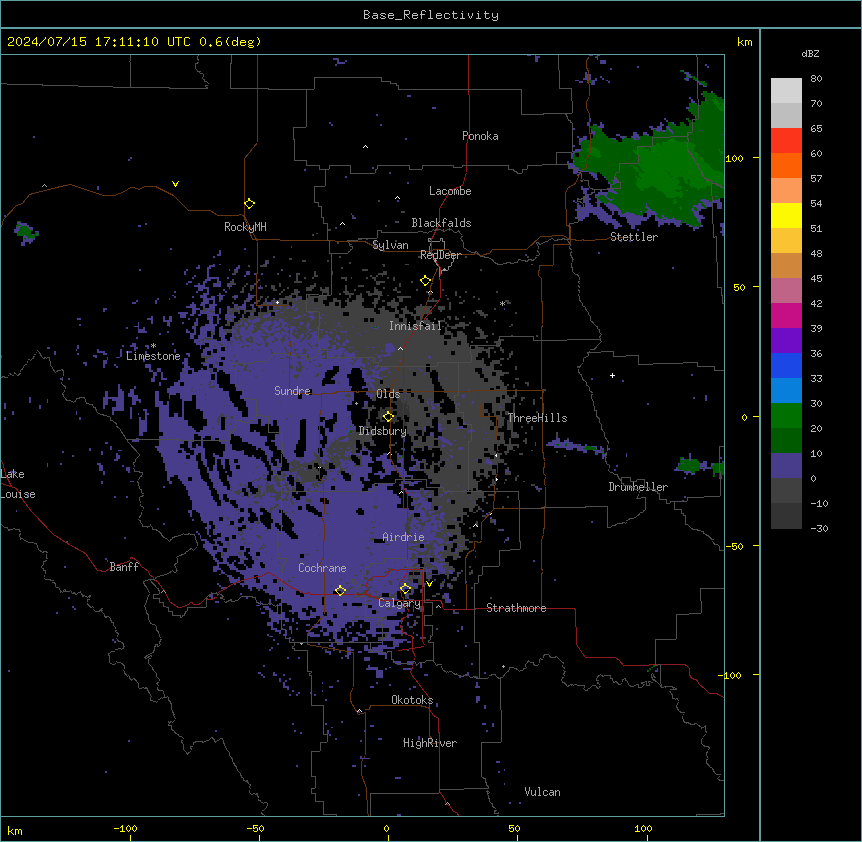Select the yellow diamond marker near Olds
Image resolution: width=862 pixels, height=842 pixels.
pyautogui.click(x=388, y=417)
